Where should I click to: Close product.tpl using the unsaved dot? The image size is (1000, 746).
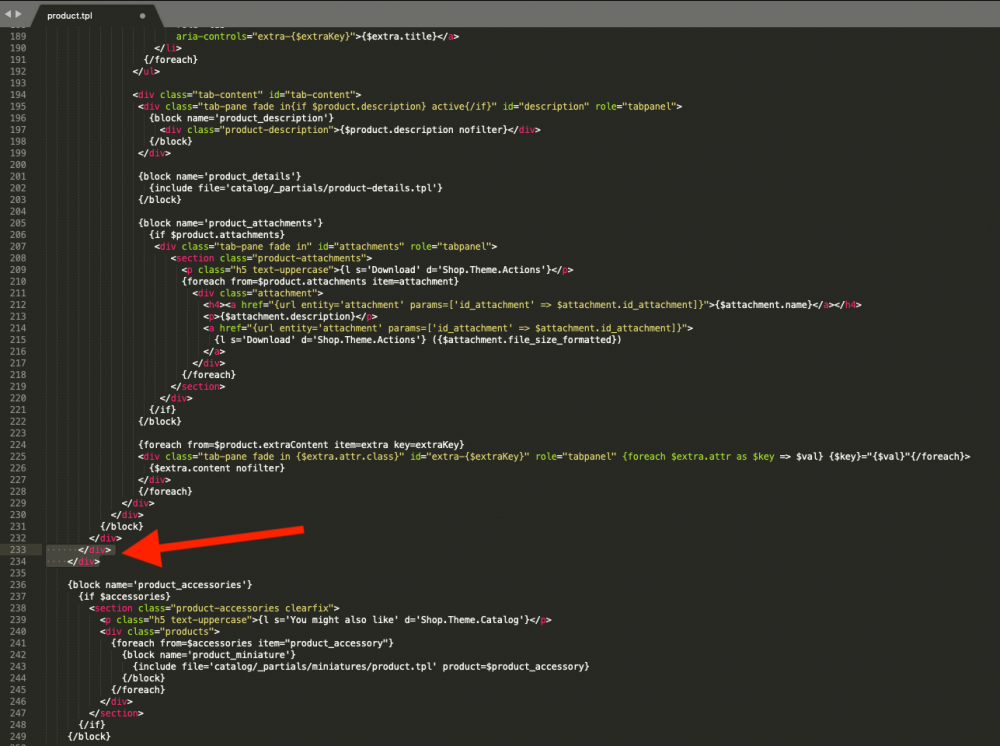(x=142, y=15)
